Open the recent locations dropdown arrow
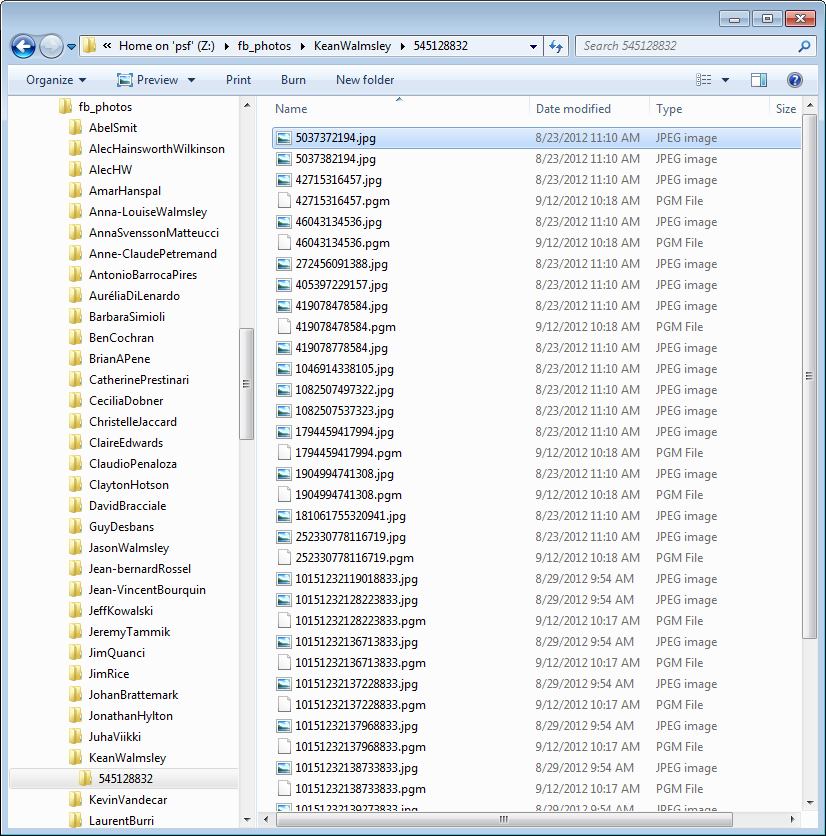This screenshot has height=836, width=826. click(x=72, y=47)
